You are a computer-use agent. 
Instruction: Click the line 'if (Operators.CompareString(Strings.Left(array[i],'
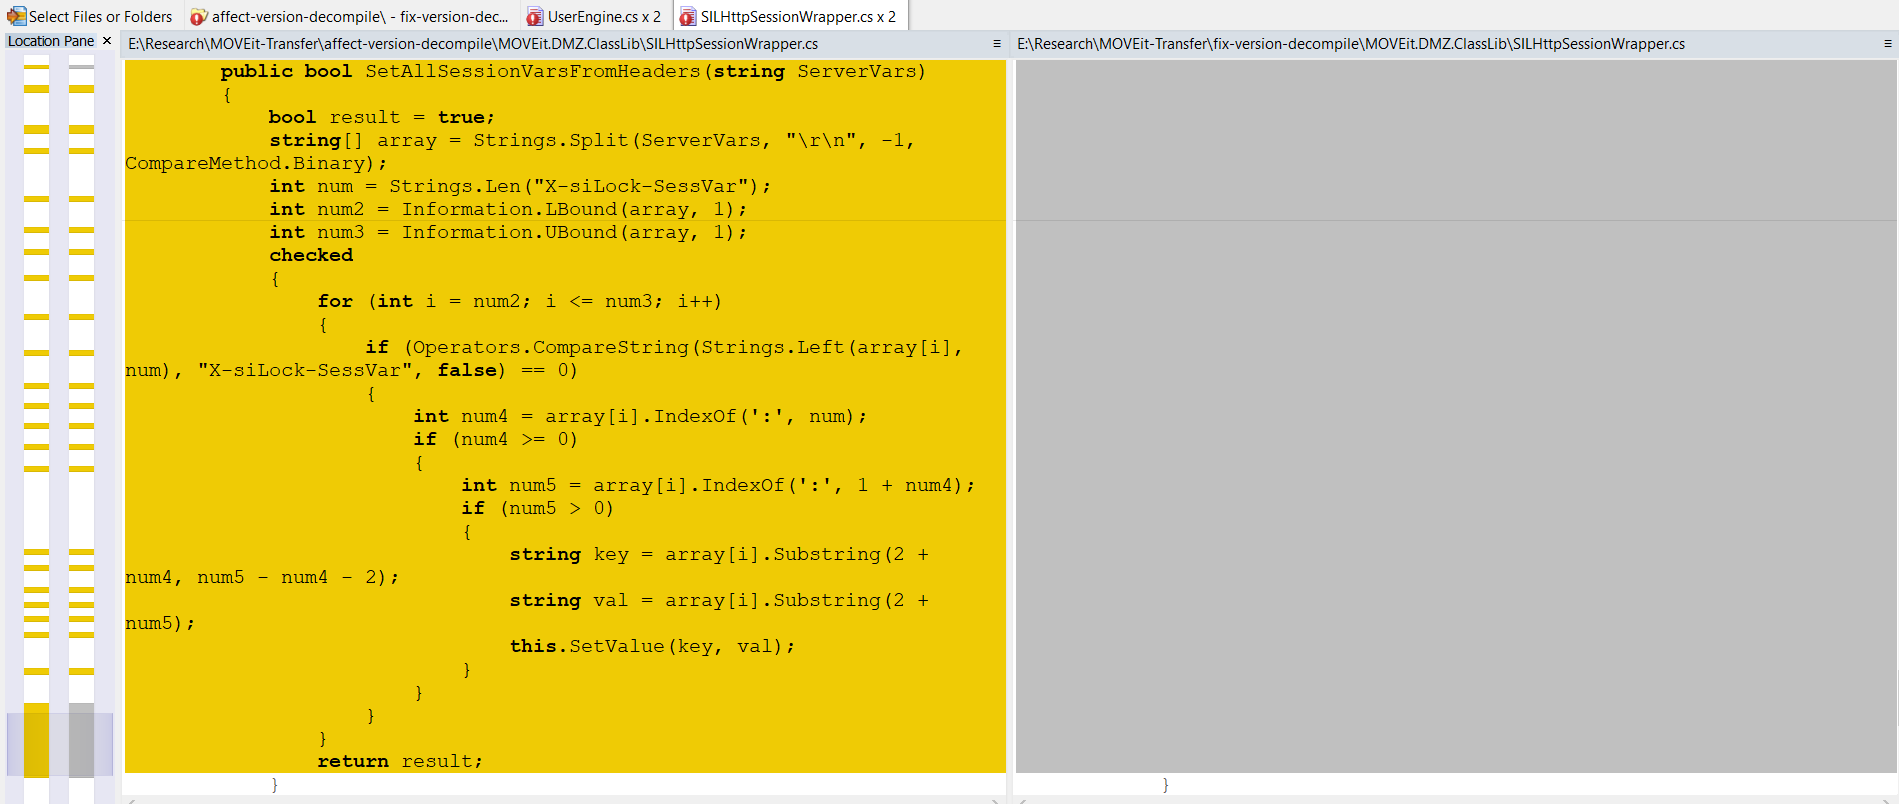(664, 347)
